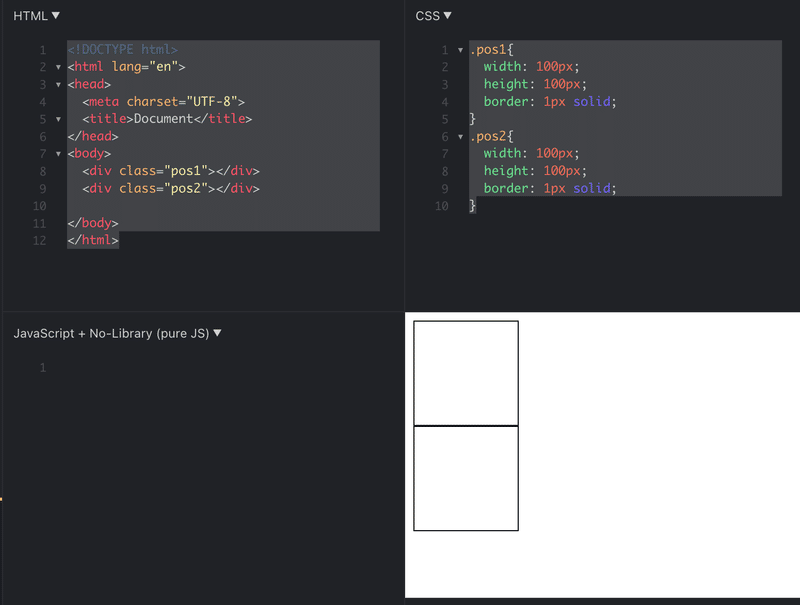
Task: Collapse the .pos2 rule fold arrow
Action: tap(460, 136)
